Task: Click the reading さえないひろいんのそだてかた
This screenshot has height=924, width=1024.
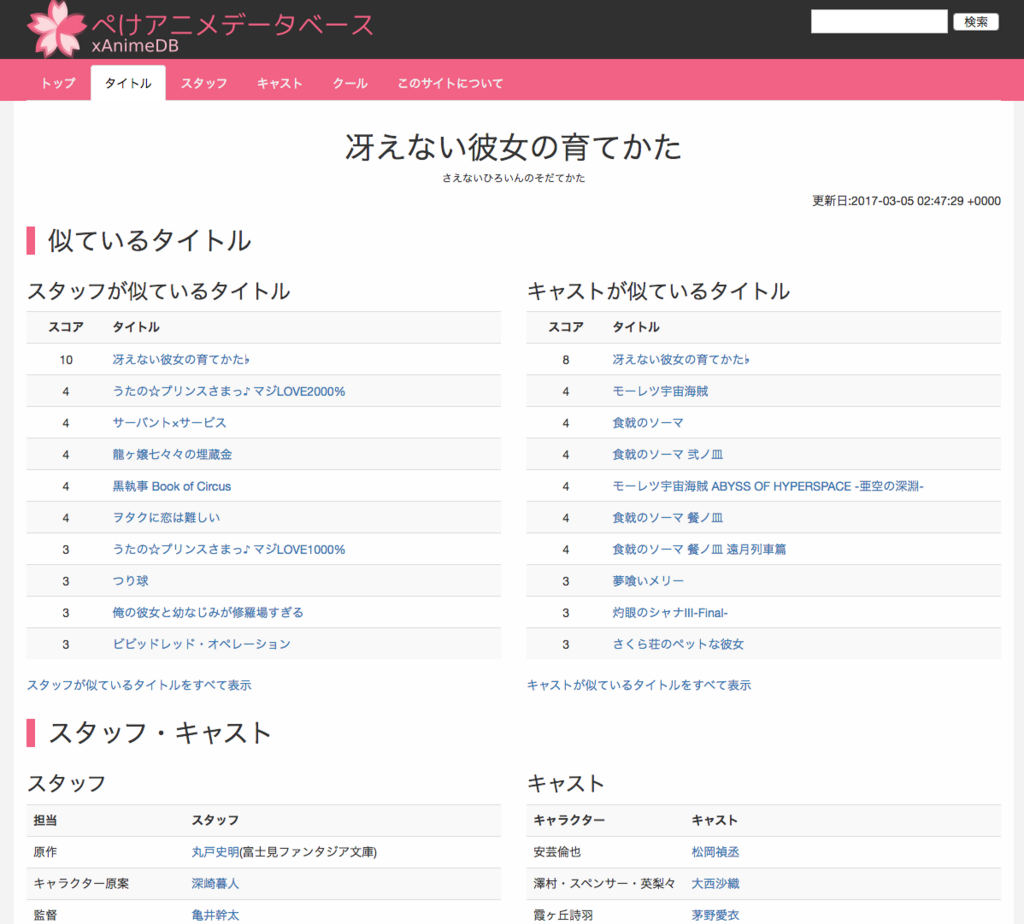Action: [x=513, y=178]
